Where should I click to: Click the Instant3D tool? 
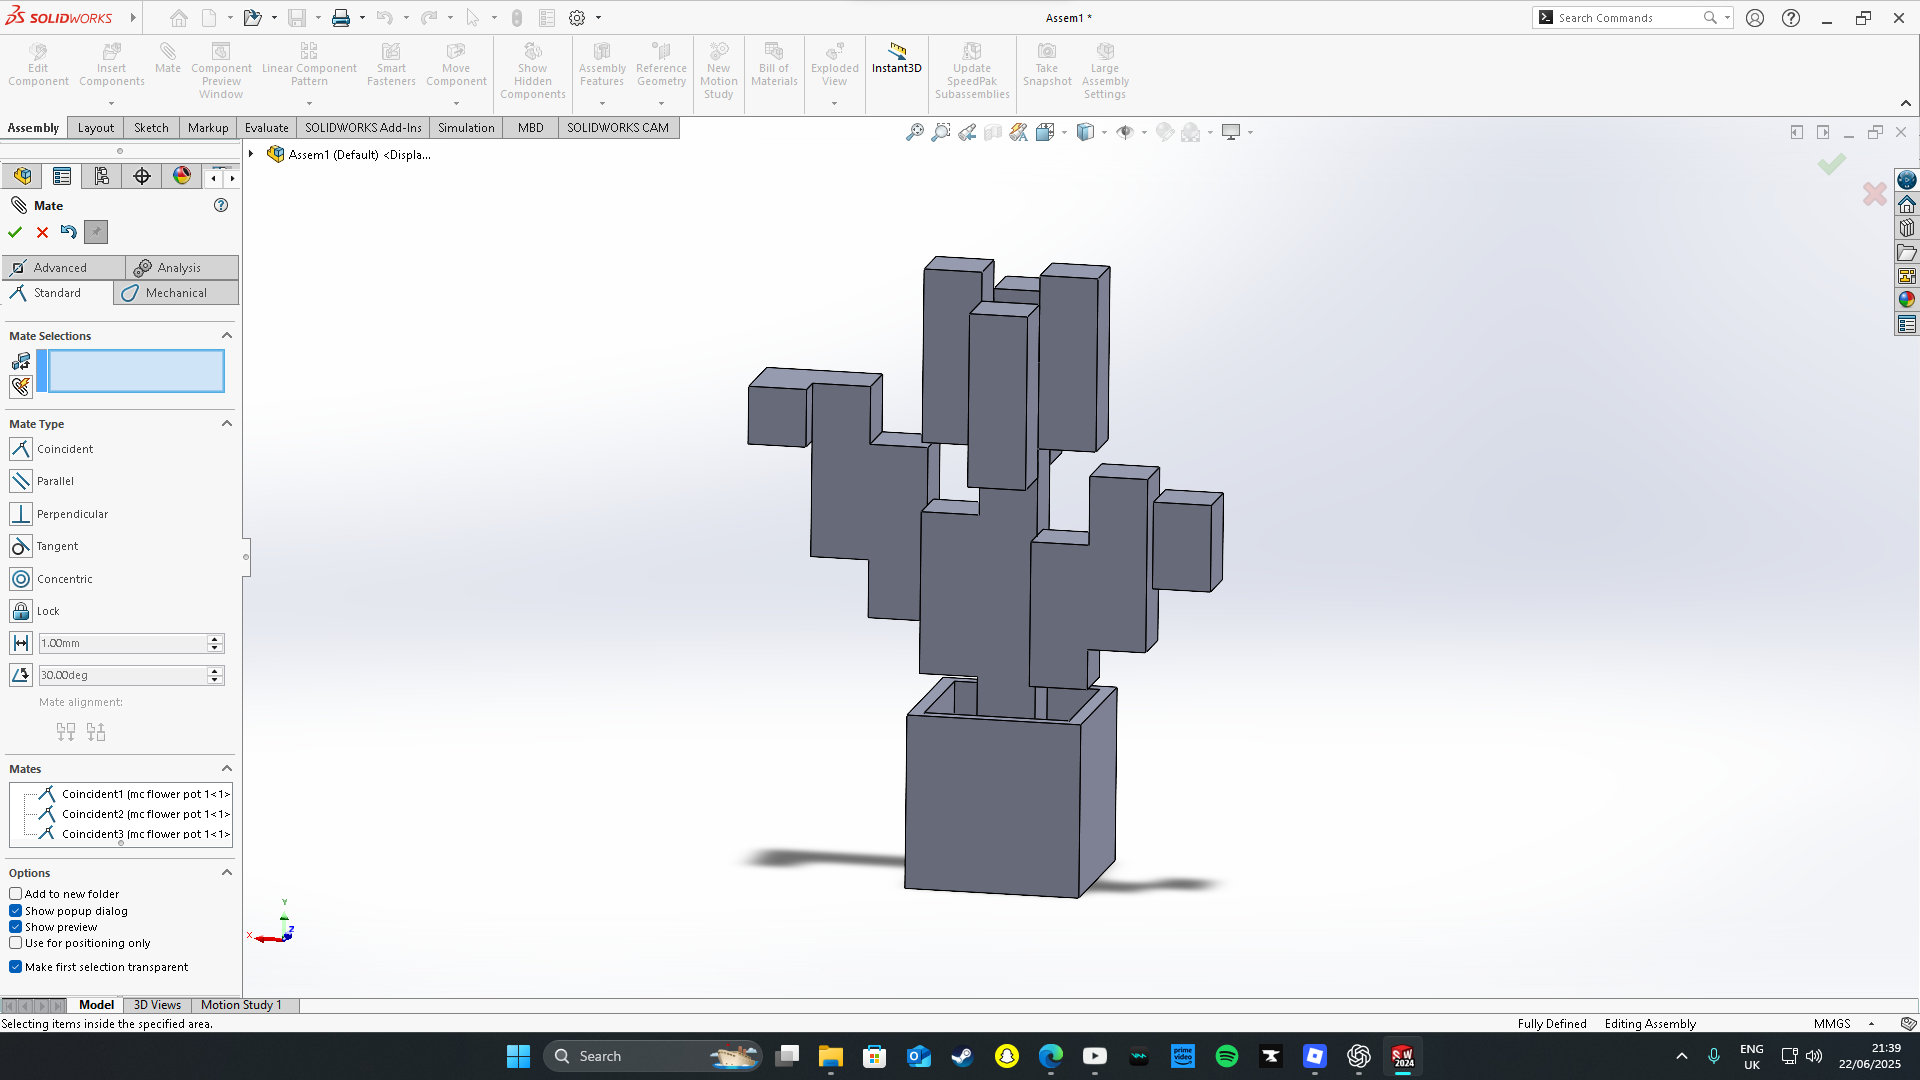(896, 58)
